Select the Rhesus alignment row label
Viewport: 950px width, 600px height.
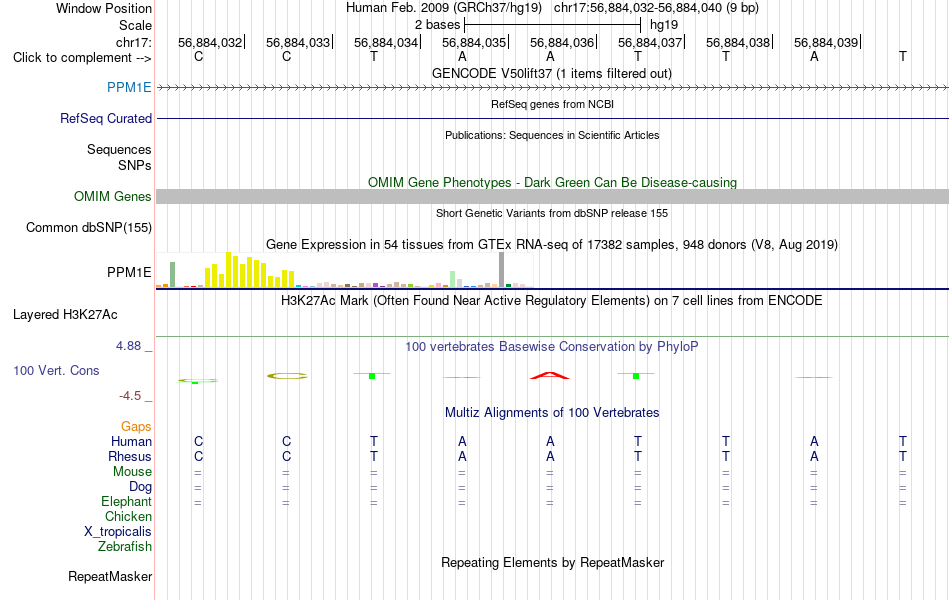[x=130, y=456]
